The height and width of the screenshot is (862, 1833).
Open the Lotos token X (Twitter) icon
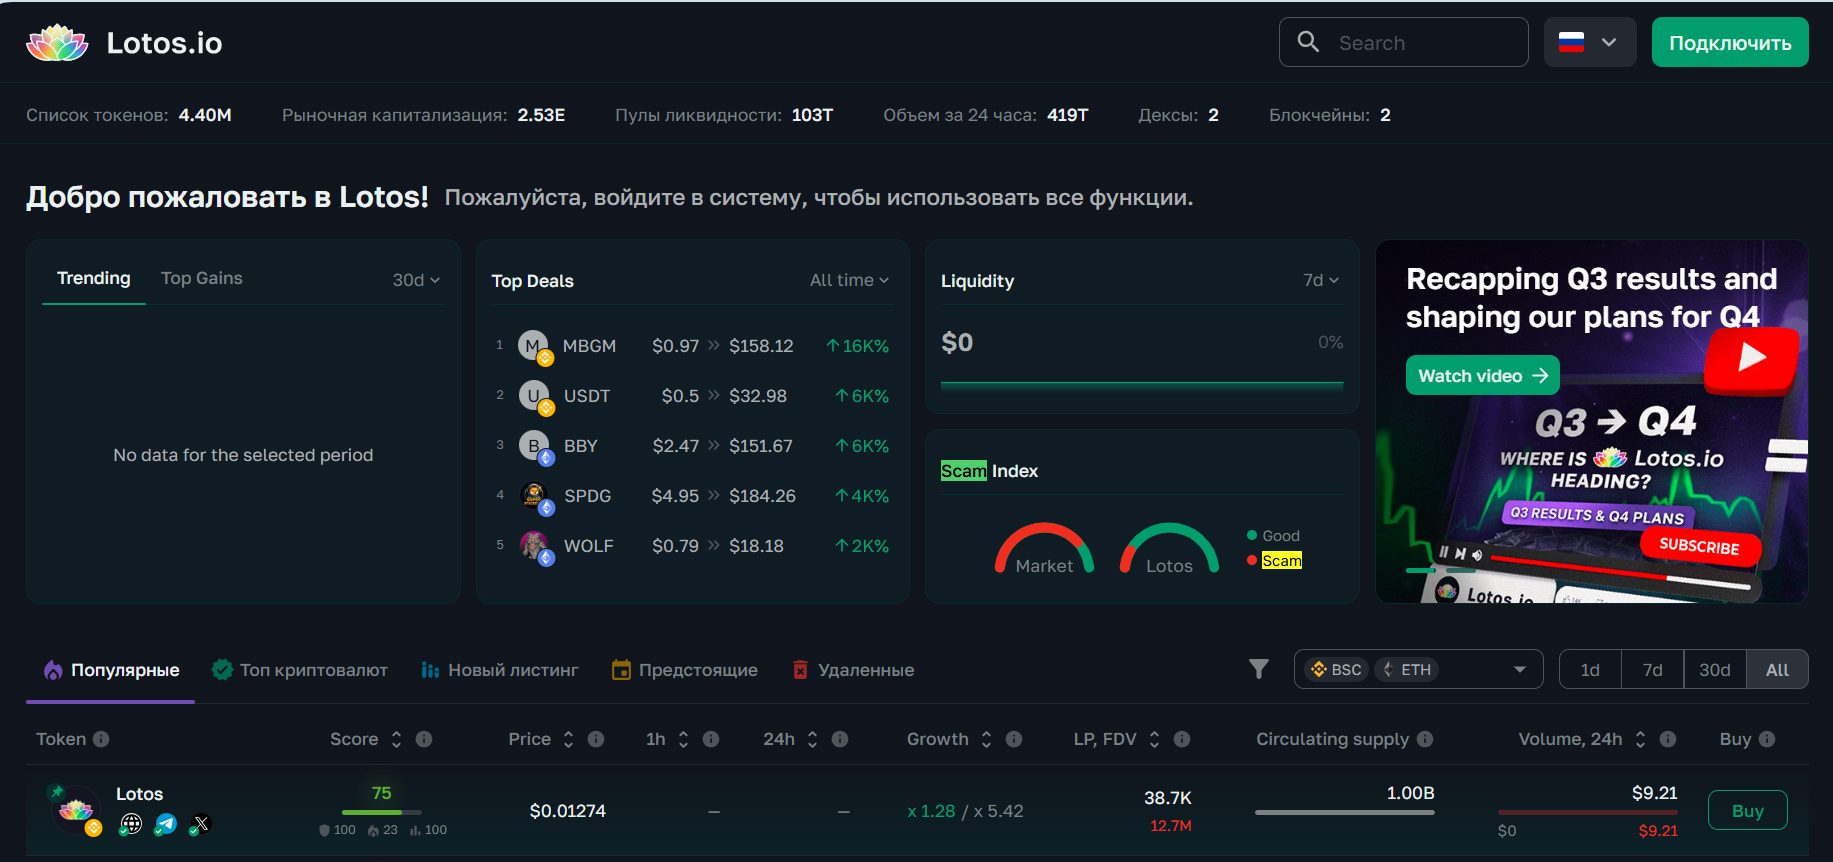200,824
